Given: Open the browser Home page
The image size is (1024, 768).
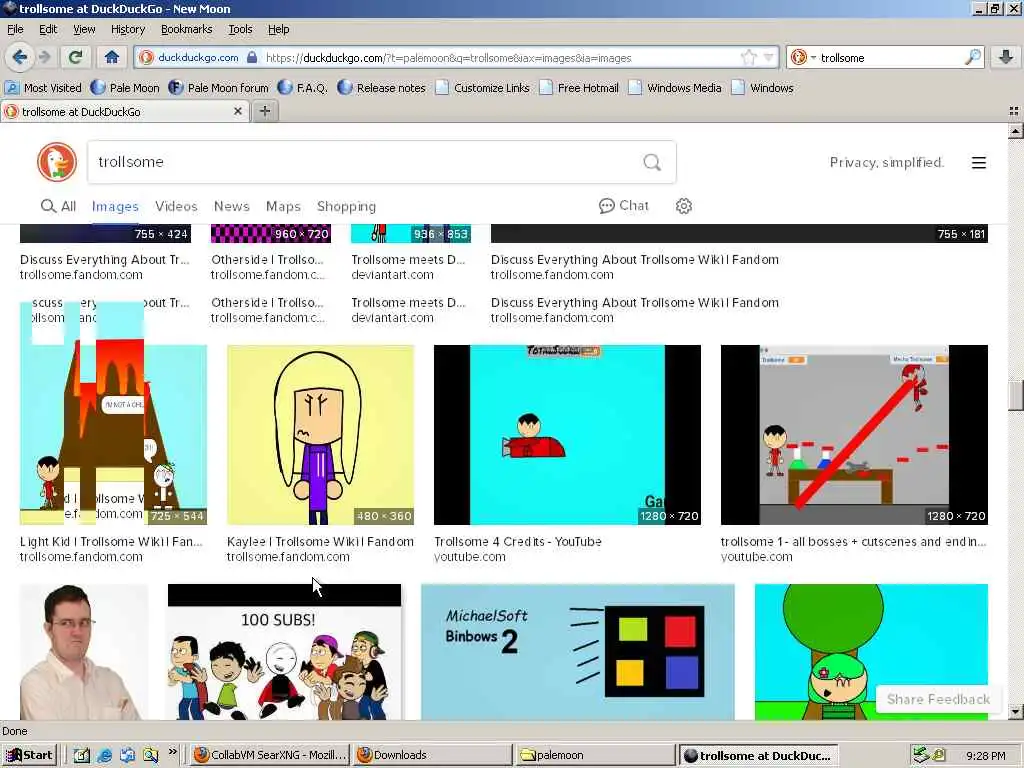Looking at the screenshot, I should (112, 57).
